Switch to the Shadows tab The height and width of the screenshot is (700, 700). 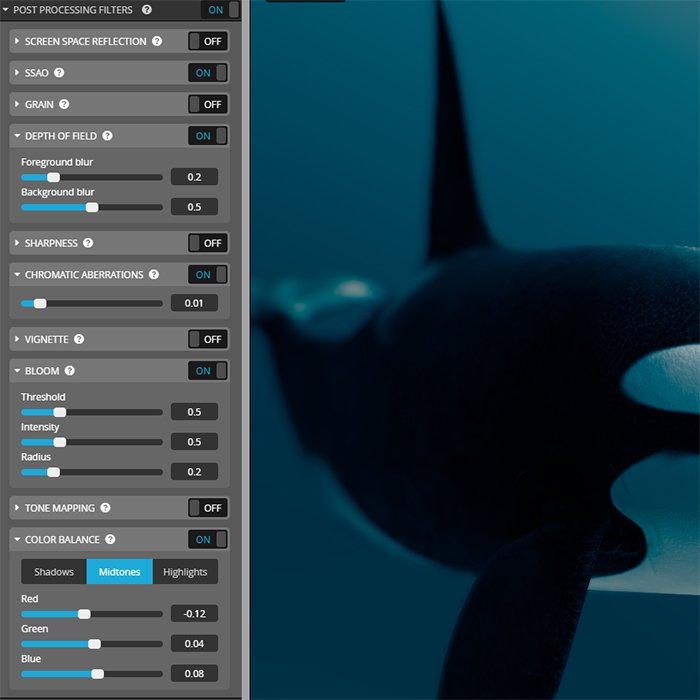pyautogui.click(x=54, y=572)
